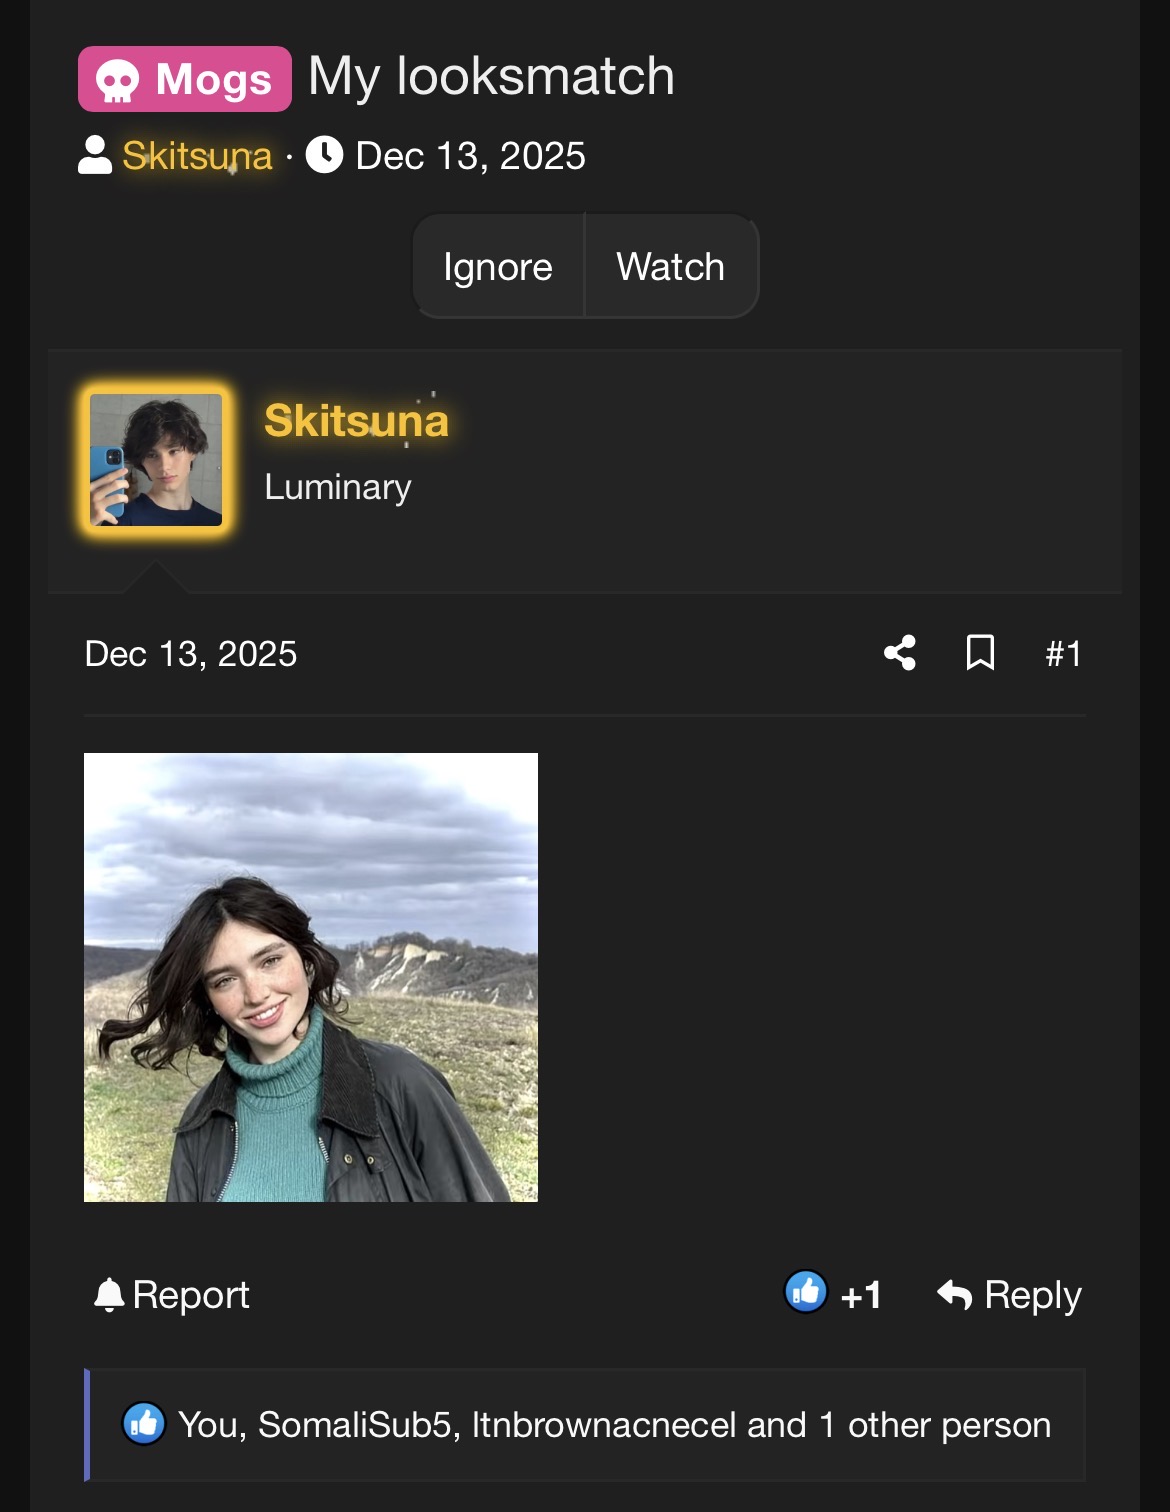Toggle the Watch button for this thread
The width and height of the screenshot is (1170, 1512).
click(670, 267)
